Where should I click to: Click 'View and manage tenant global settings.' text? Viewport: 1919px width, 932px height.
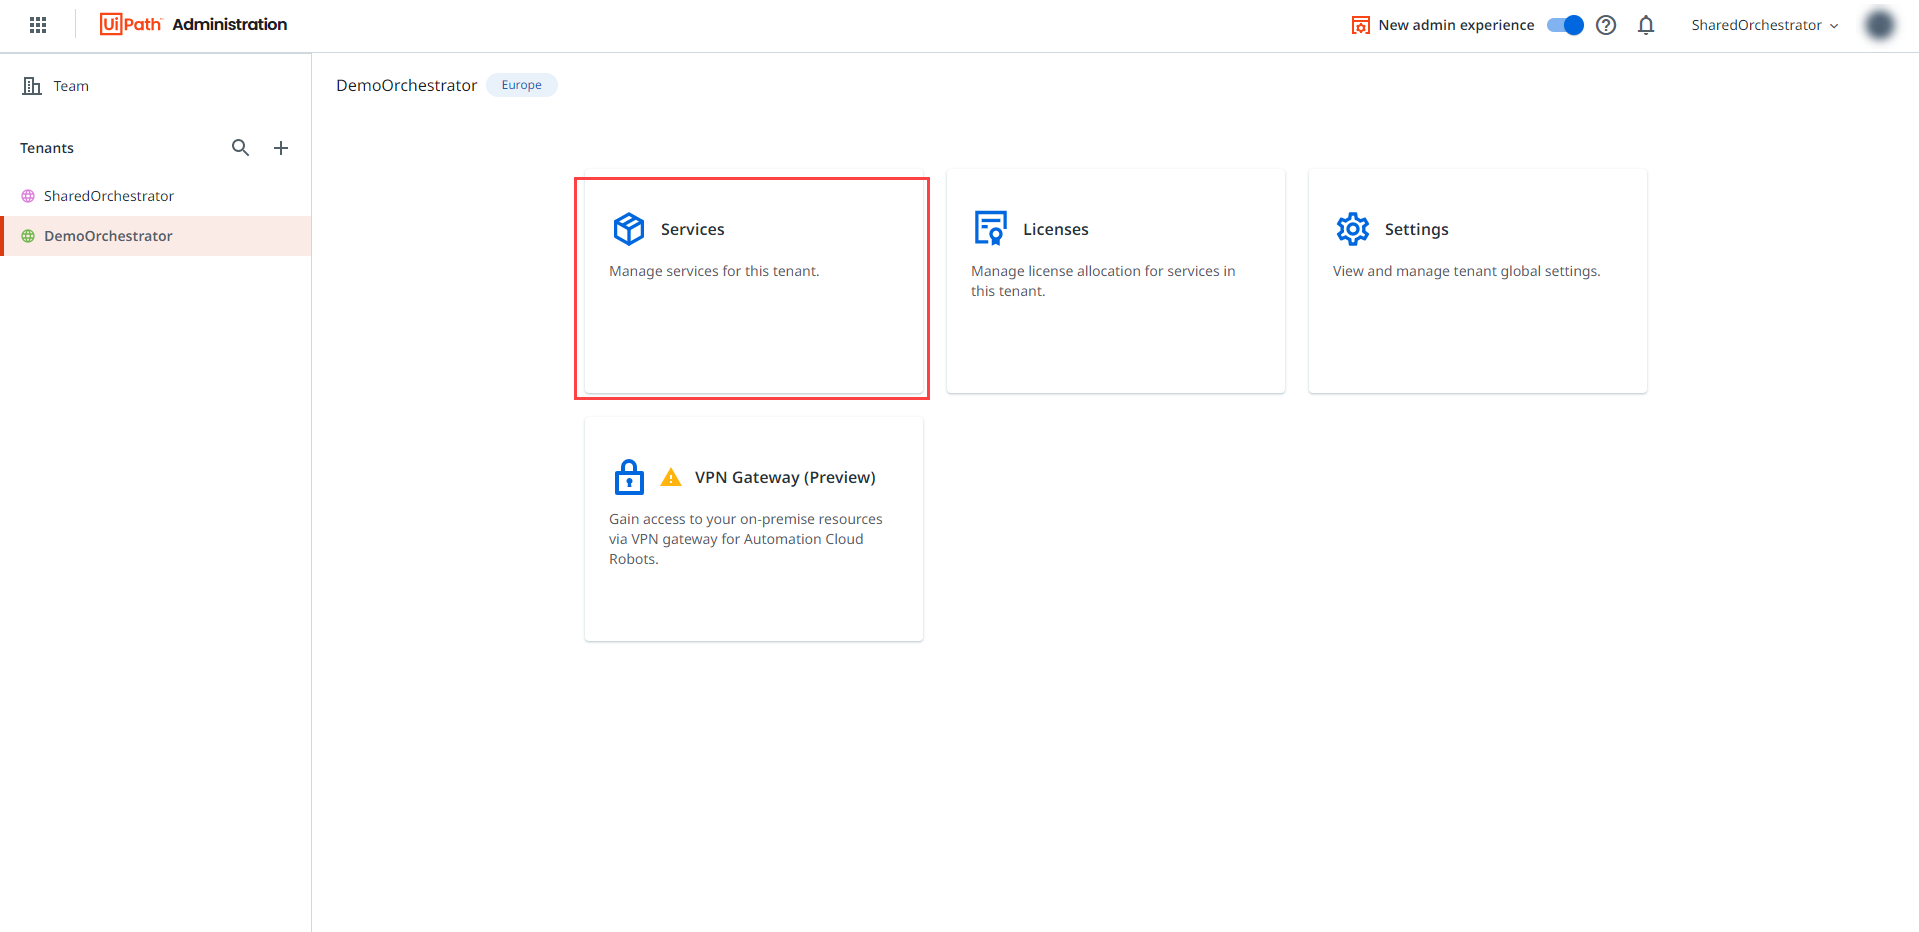click(1466, 271)
